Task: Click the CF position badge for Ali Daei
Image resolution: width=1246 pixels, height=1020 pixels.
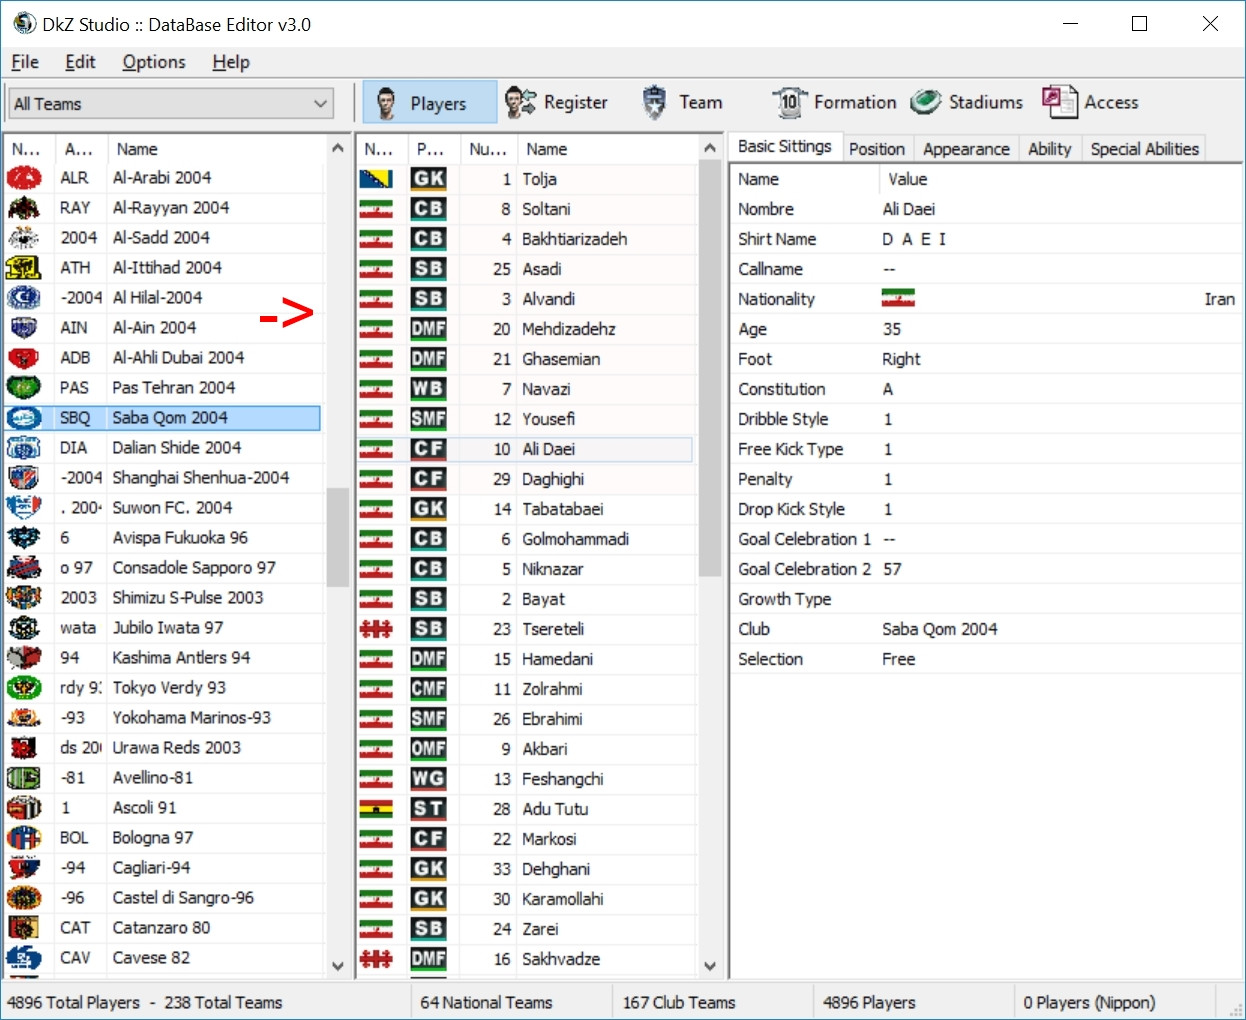Action: [428, 449]
